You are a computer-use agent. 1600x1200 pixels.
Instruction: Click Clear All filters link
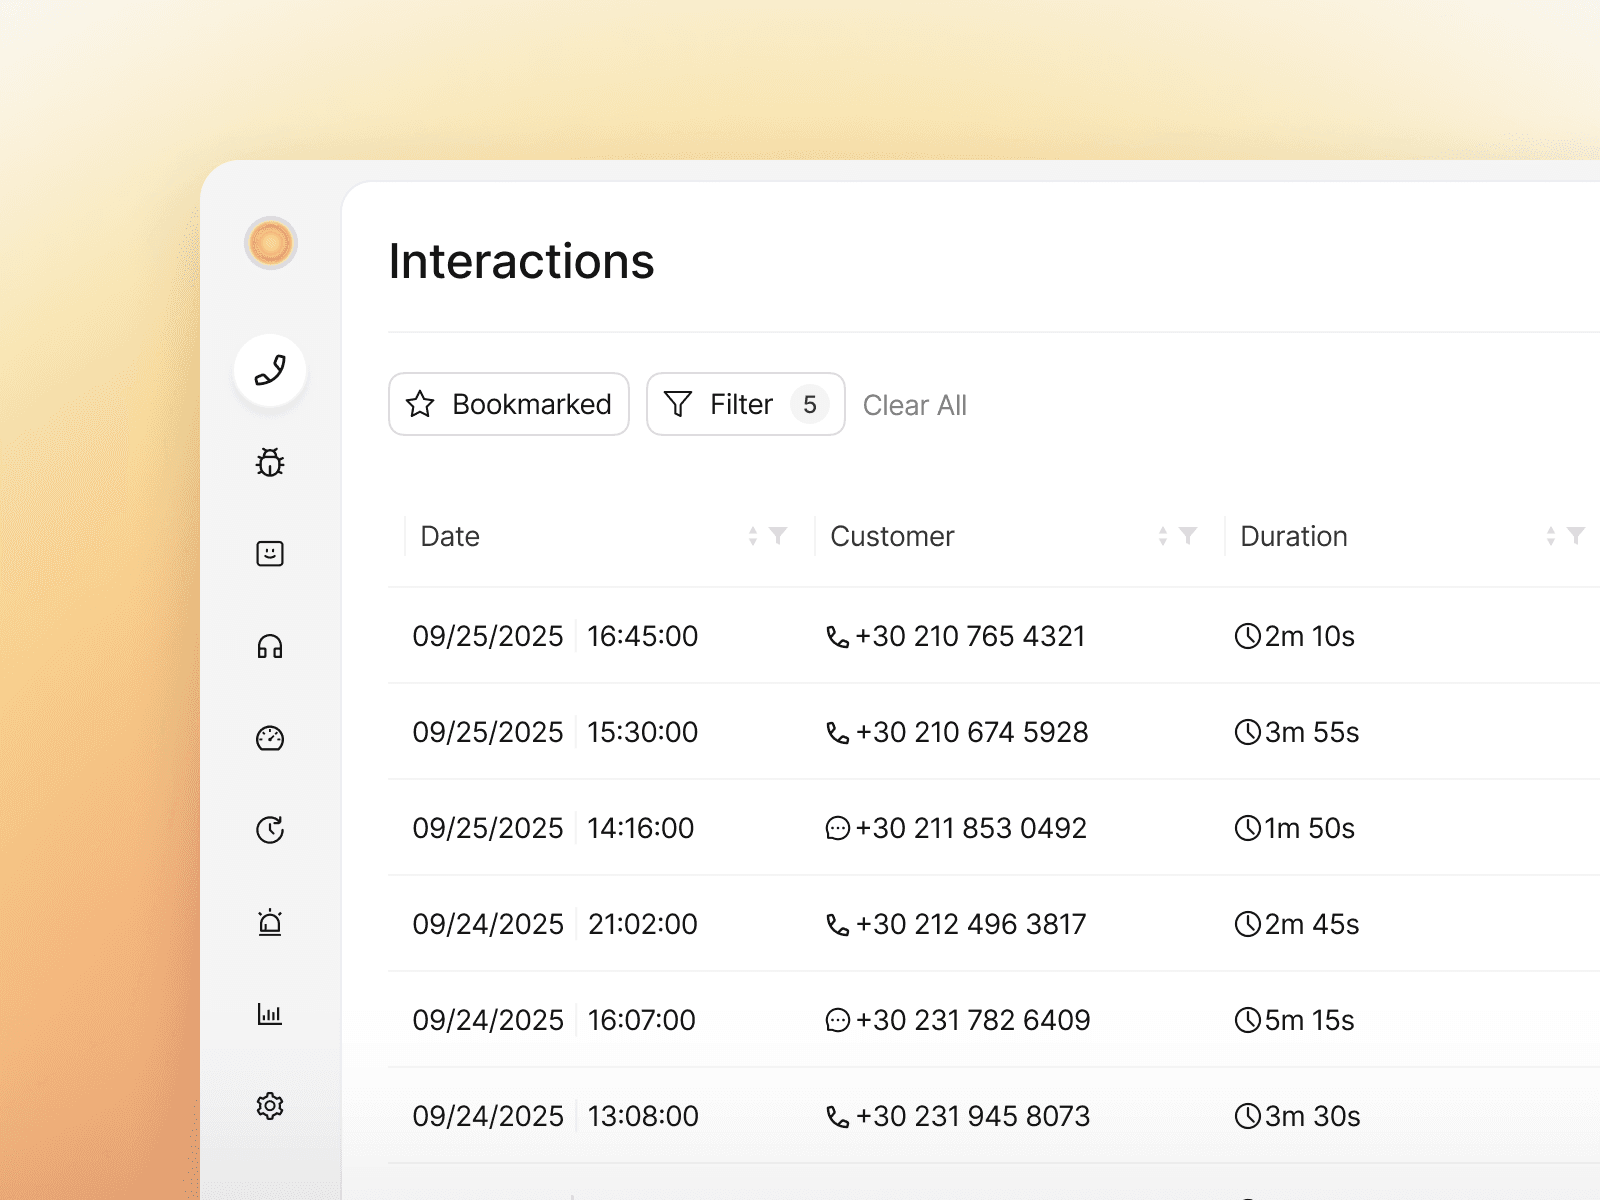pyautogui.click(x=915, y=405)
